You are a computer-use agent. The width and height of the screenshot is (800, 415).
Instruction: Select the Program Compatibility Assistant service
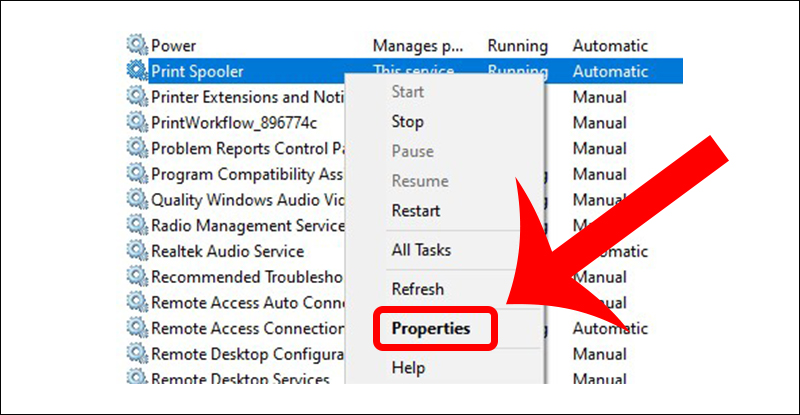[x=247, y=174]
